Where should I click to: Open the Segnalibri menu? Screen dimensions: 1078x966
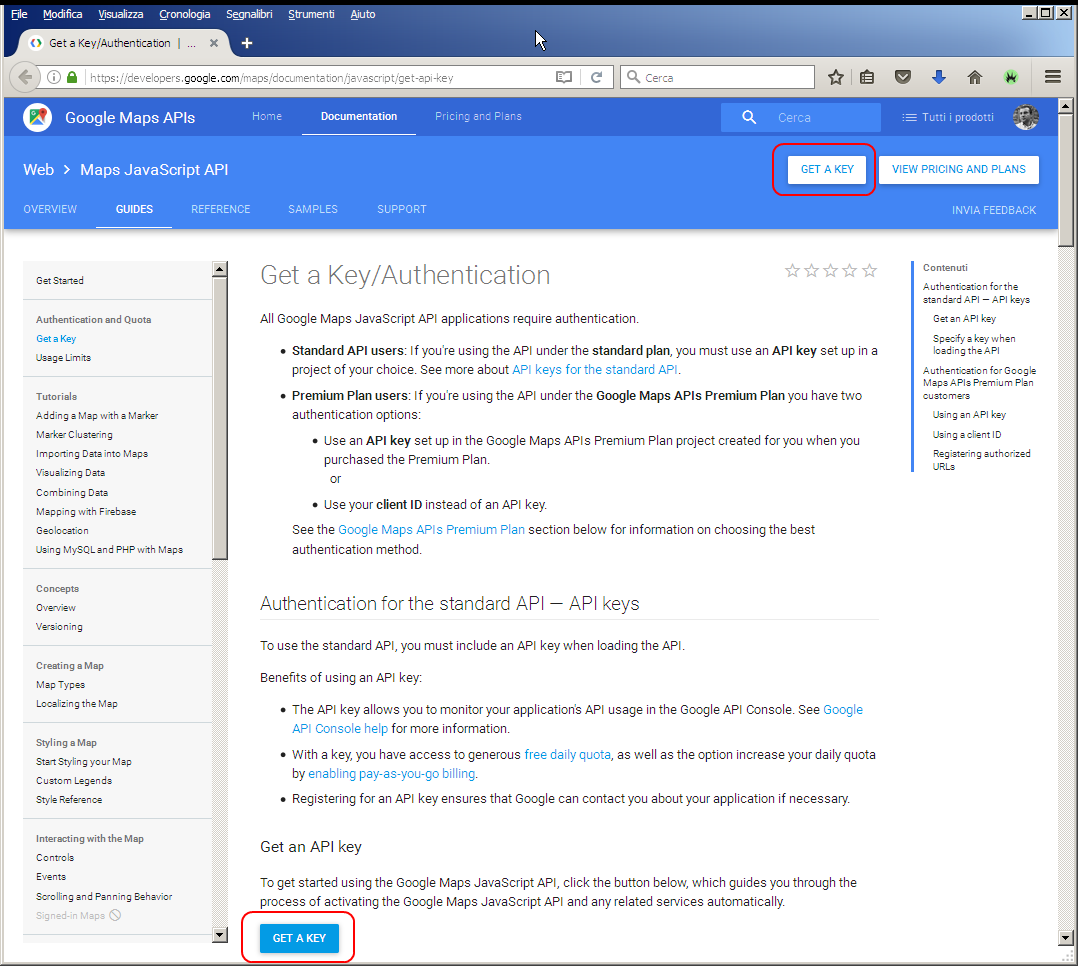pos(249,14)
